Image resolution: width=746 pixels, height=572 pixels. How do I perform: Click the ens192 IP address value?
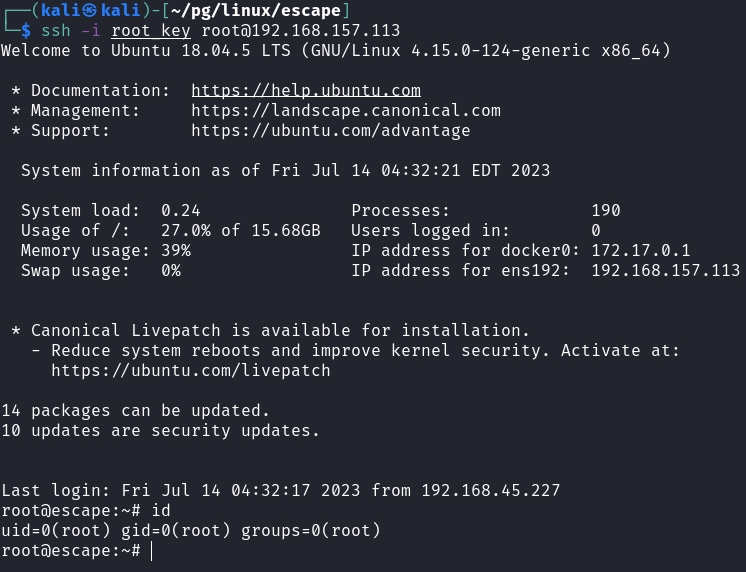pyautogui.click(x=665, y=270)
